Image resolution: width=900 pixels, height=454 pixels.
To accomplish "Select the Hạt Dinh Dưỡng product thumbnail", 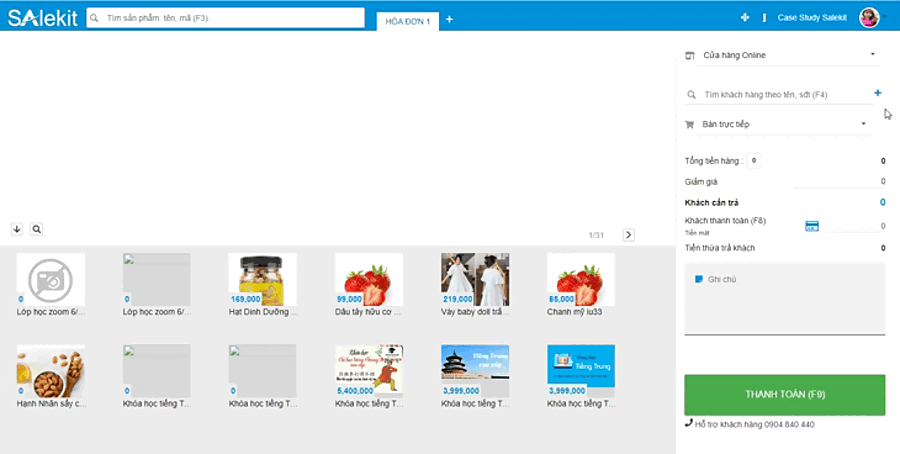I will [x=262, y=279].
